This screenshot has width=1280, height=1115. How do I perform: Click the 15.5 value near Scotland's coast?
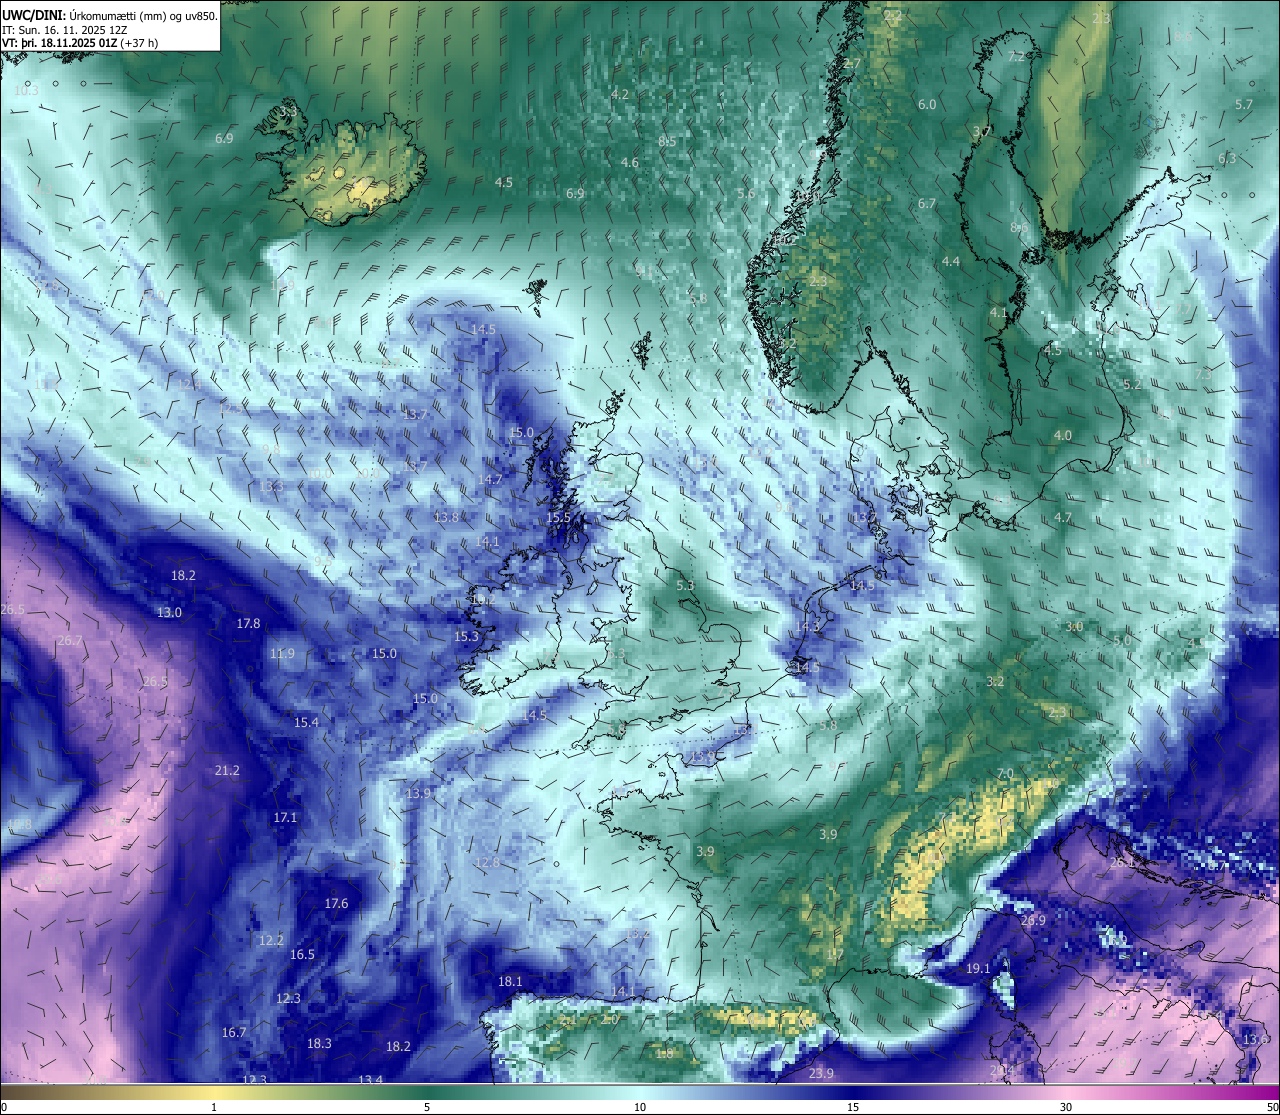(558, 517)
